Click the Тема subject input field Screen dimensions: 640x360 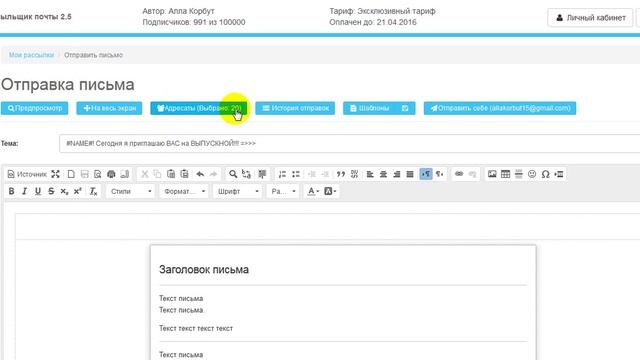tap(349, 143)
